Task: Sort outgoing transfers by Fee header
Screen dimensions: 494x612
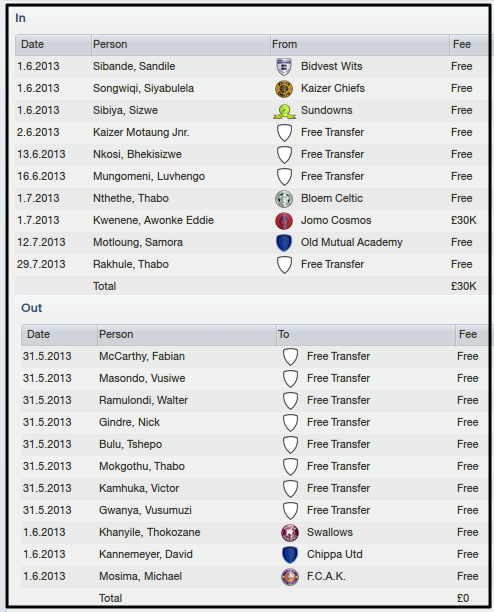Action: [471, 334]
